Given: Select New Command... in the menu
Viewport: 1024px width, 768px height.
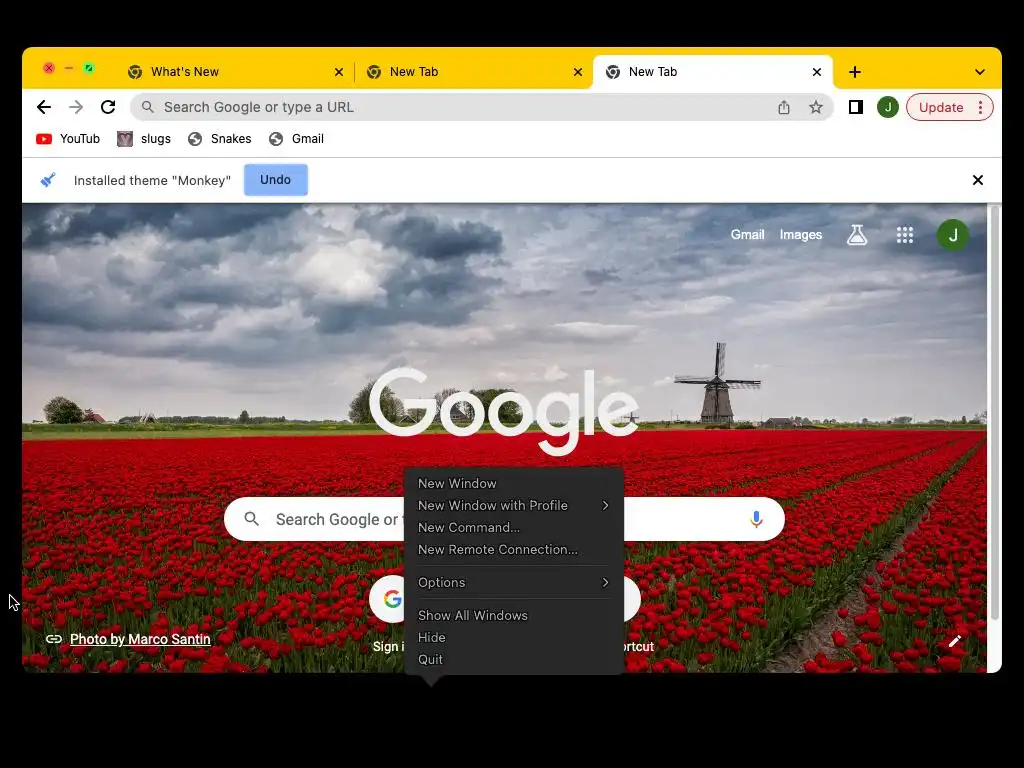Looking at the screenshot, I should (x=514, y=528).
